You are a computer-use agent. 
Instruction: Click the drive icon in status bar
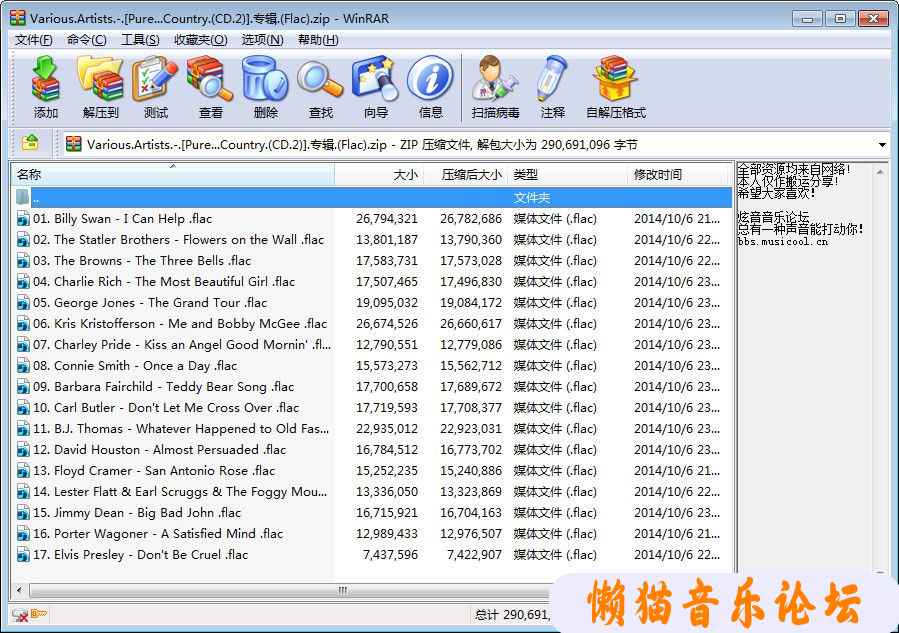pyautogui.click(x=20, y=615)
